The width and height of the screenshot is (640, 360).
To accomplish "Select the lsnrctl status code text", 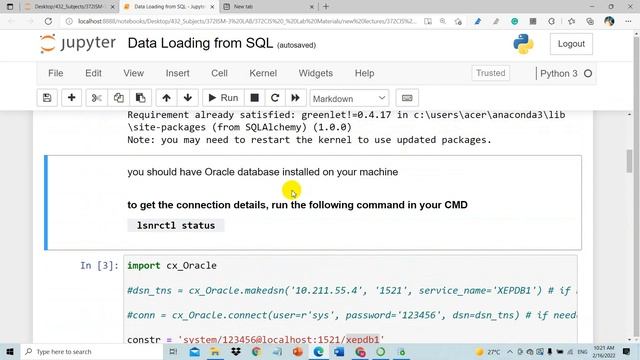I will click(x=176, y=225).
